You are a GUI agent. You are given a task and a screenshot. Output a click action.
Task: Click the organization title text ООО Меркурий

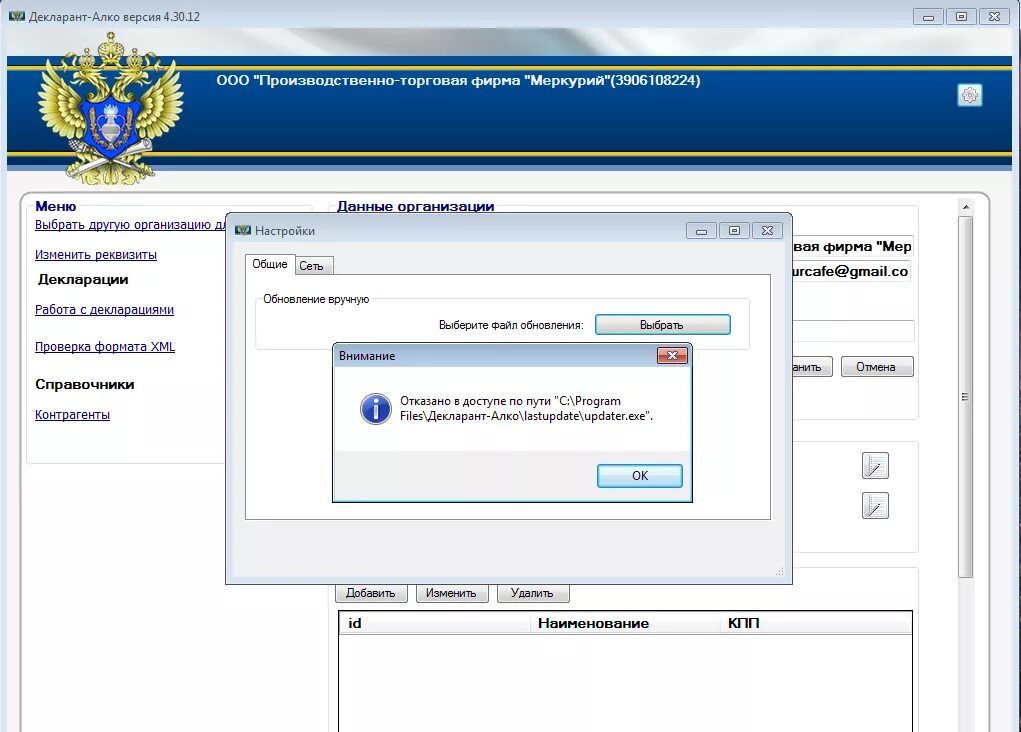click(x=458, y=80)
